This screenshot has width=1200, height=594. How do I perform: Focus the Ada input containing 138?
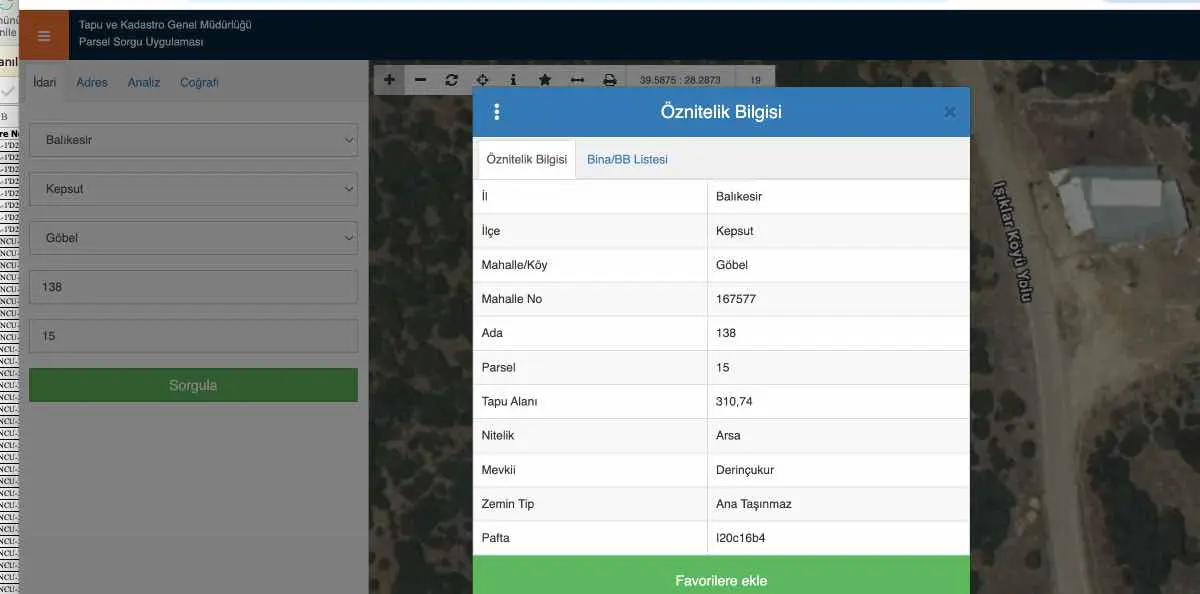click(x=193, y=287)
